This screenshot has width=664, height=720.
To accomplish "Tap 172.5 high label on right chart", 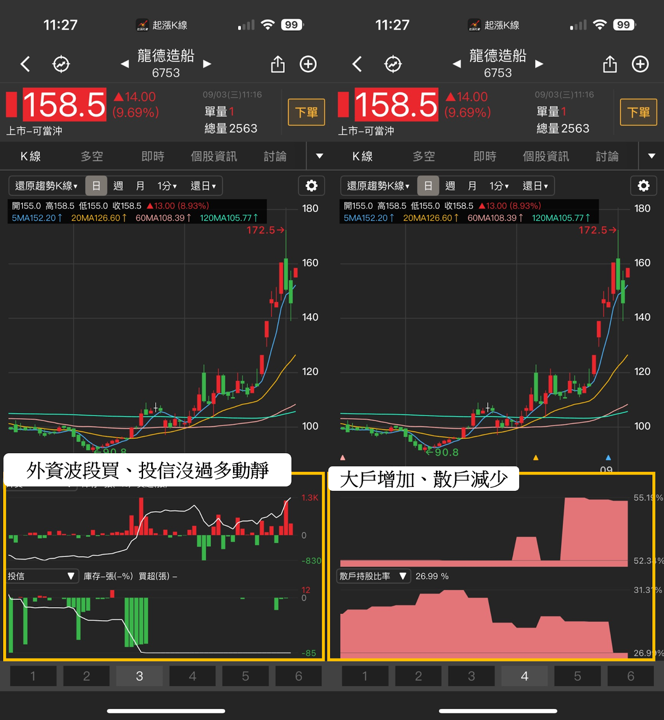I will coord(596,230).
